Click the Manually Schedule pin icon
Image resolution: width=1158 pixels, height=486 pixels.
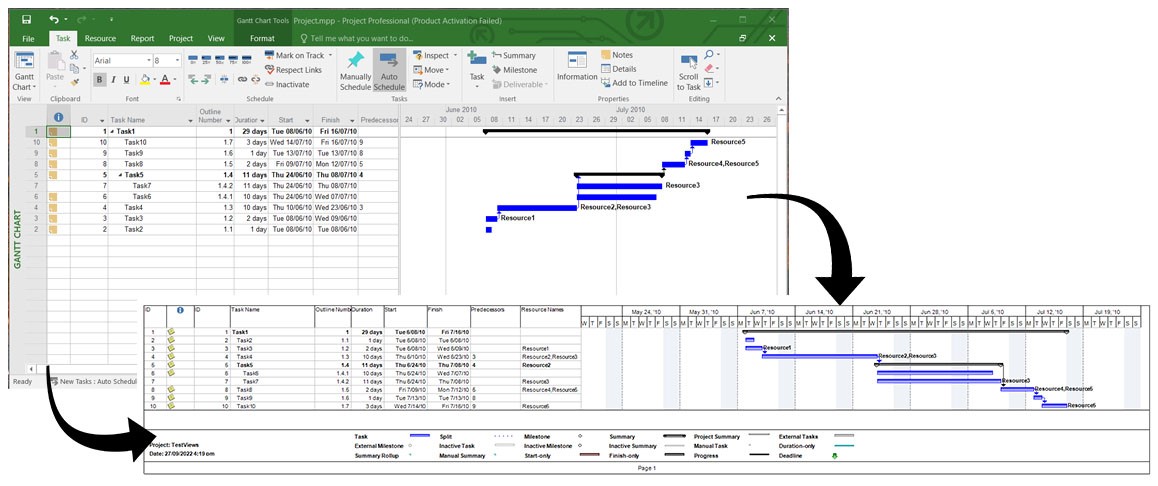(355, 63)
